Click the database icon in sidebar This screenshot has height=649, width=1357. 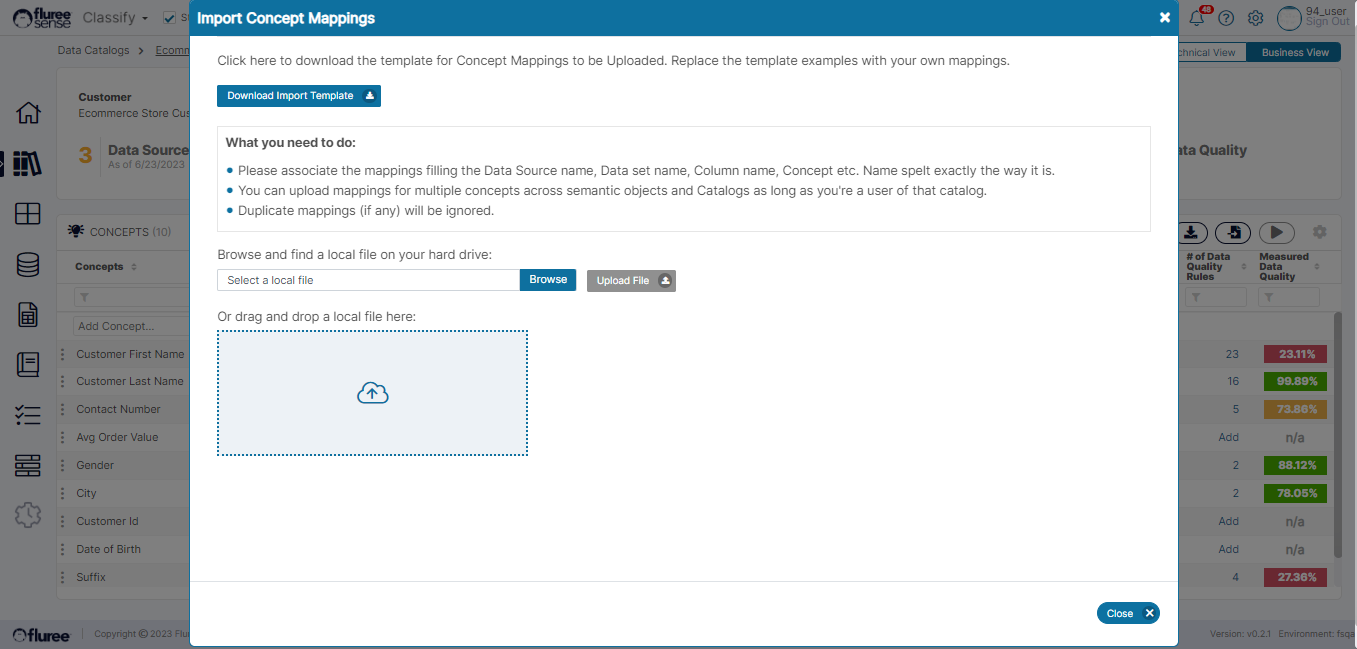[x=28, y=265]
